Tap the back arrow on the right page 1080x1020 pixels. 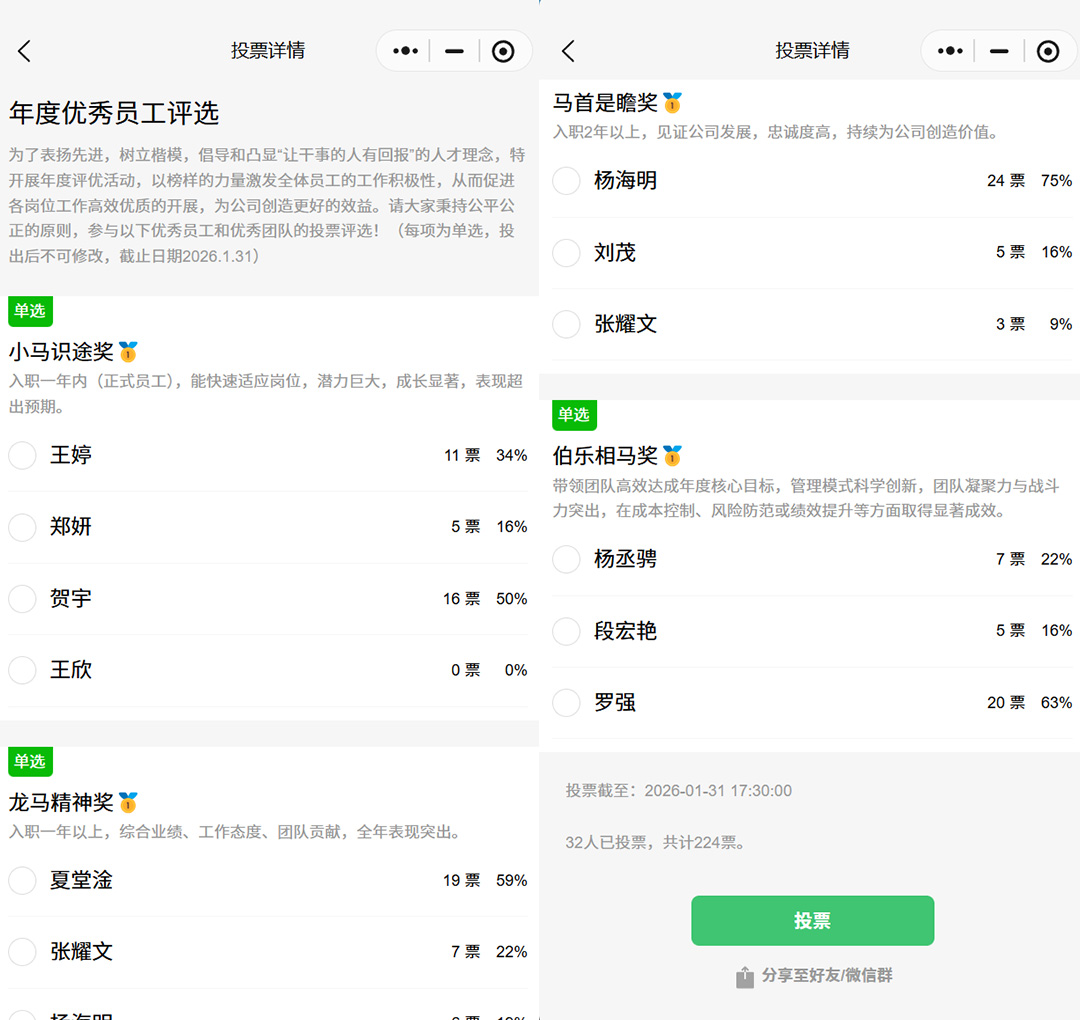click(568, 50)
